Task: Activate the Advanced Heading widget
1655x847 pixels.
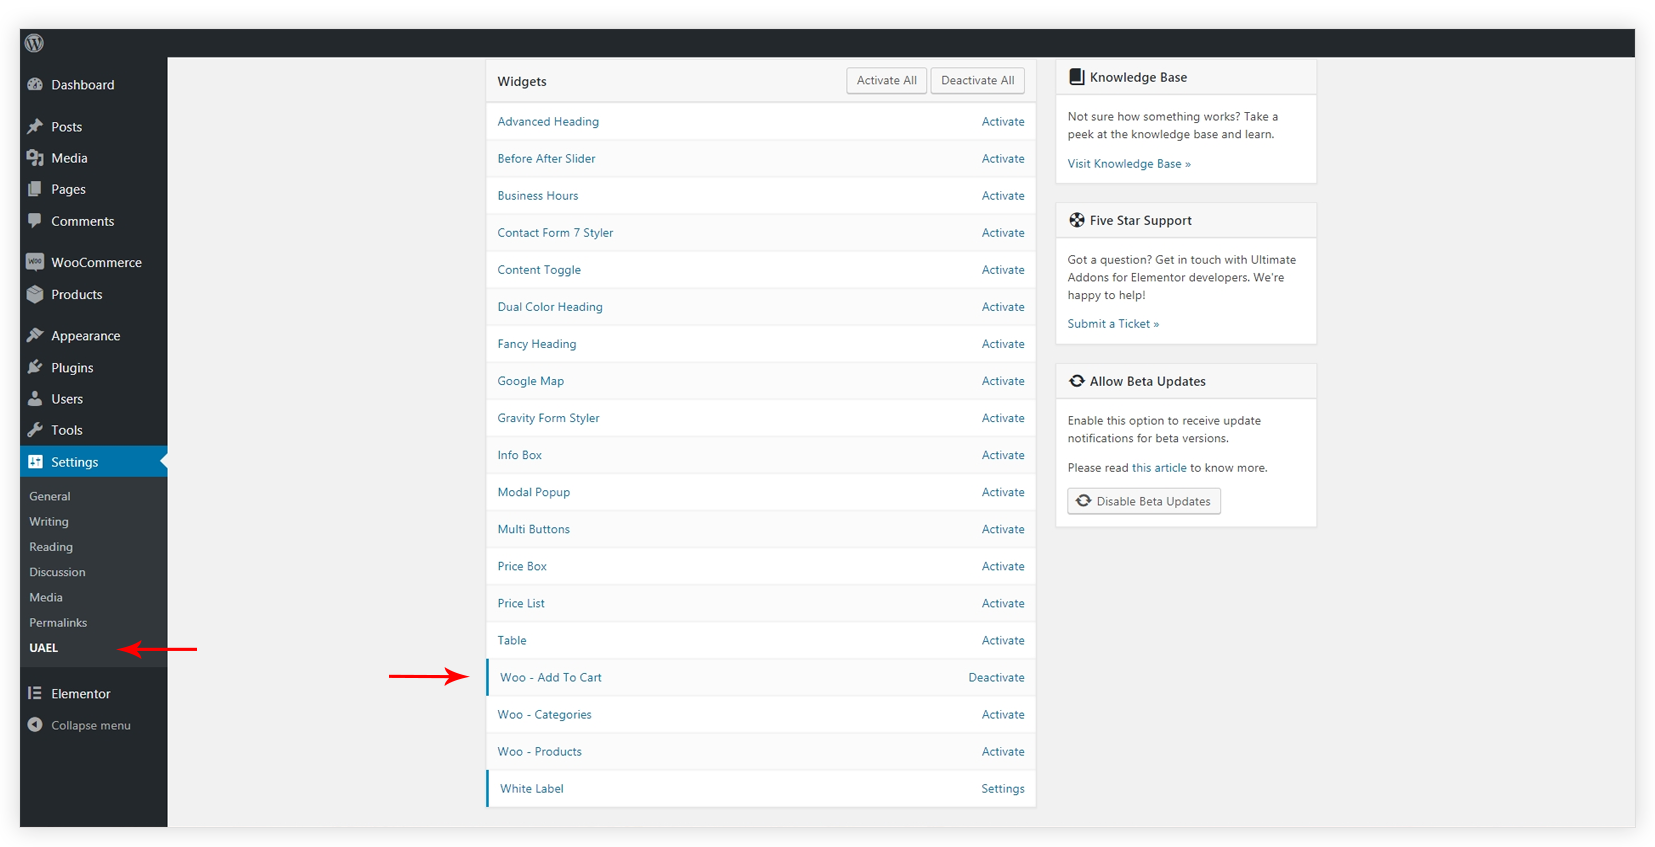Action: (x=1003, y=122)
